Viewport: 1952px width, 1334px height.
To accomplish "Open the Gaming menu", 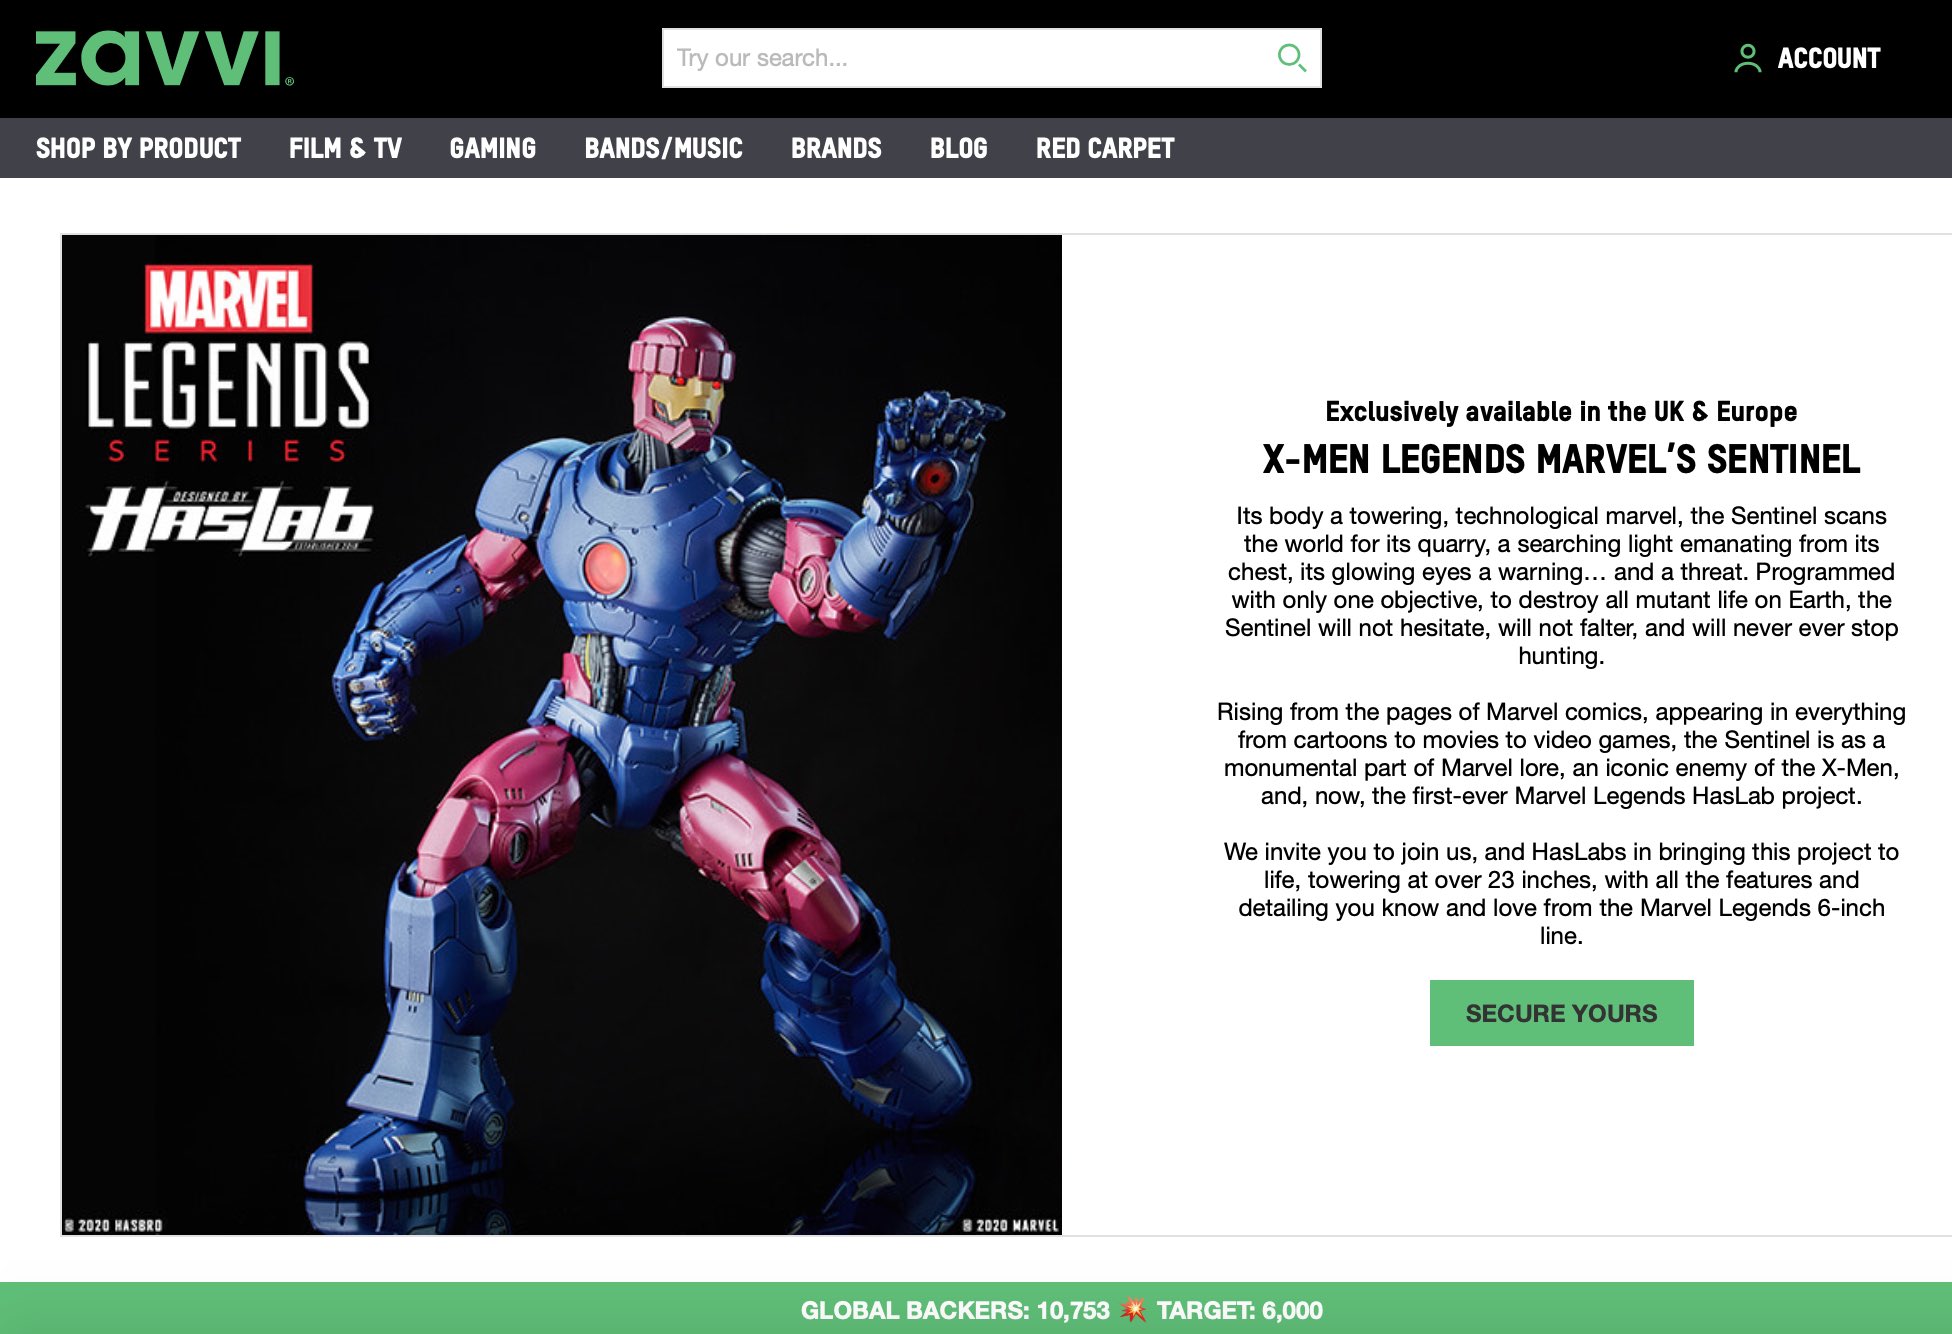I will click(493, 148).
